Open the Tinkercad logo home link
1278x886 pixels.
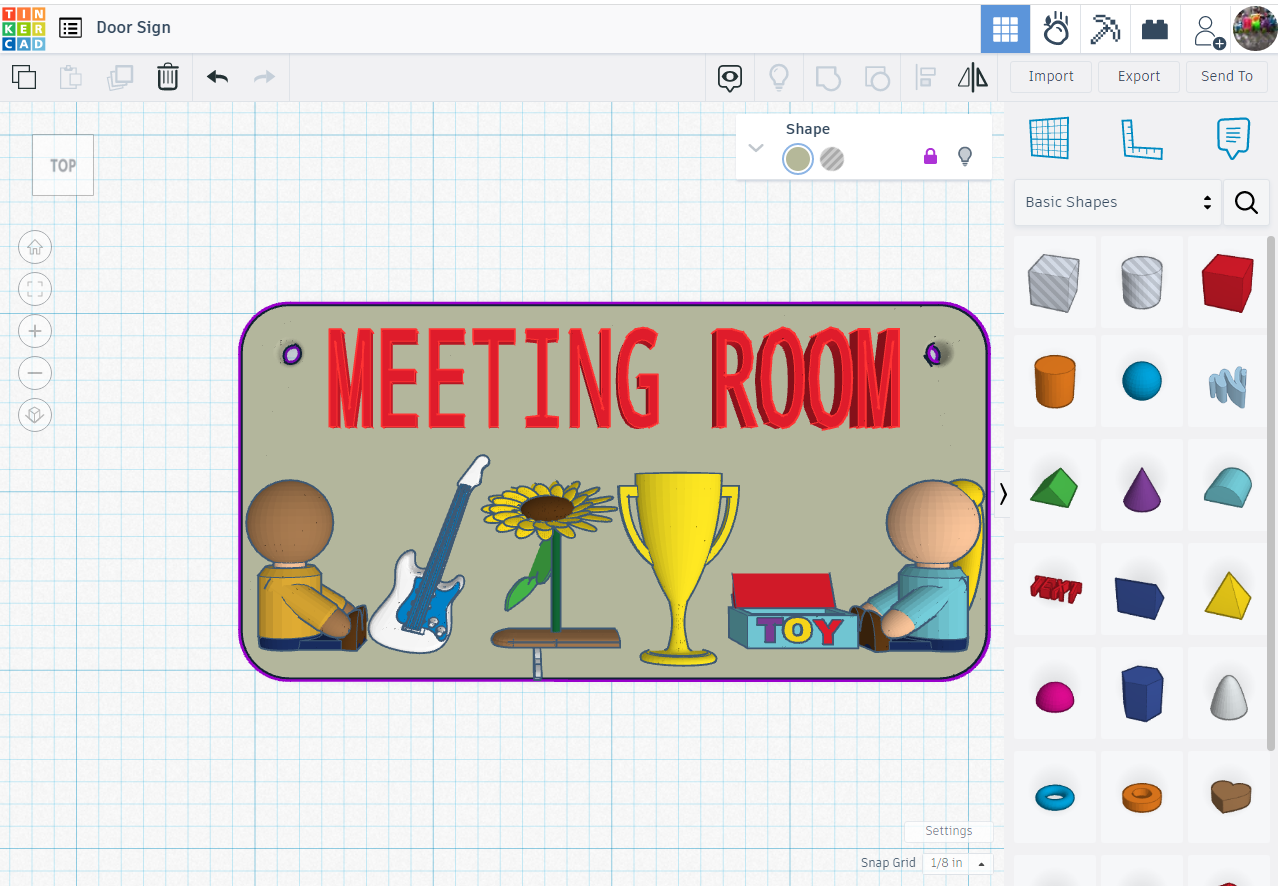point(23,27)
